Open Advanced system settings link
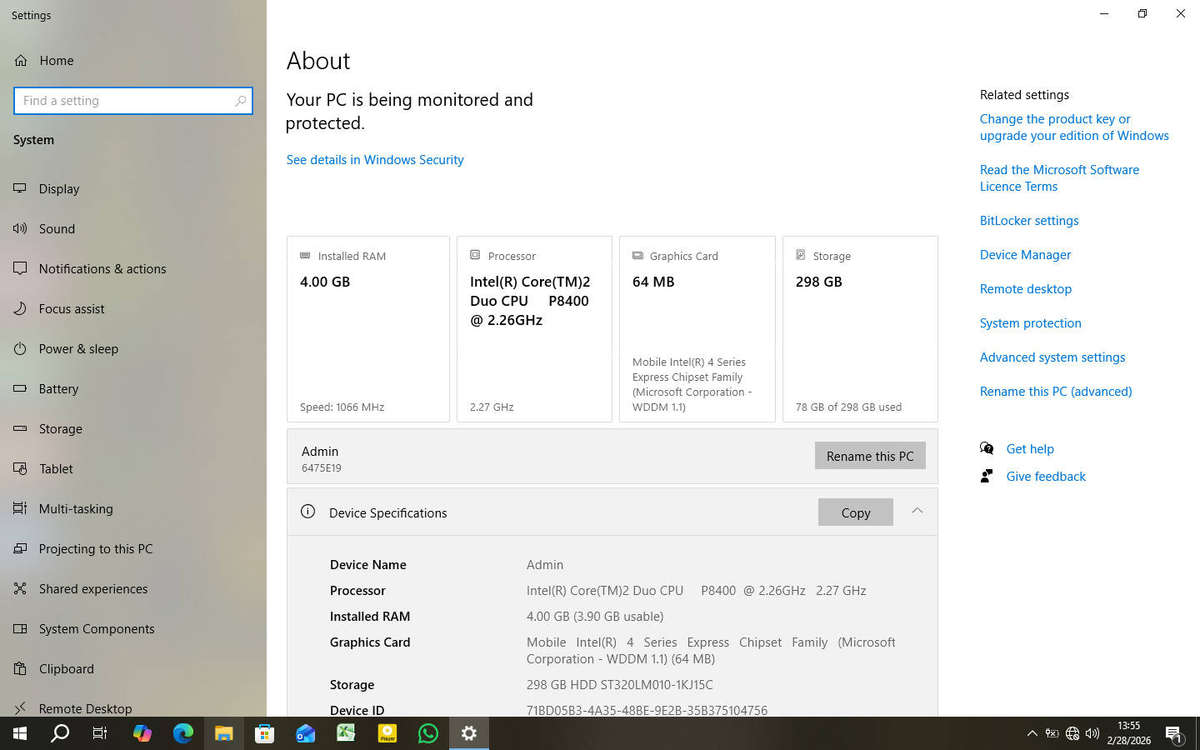1200x750 pixels. [x=1052, y=357]
